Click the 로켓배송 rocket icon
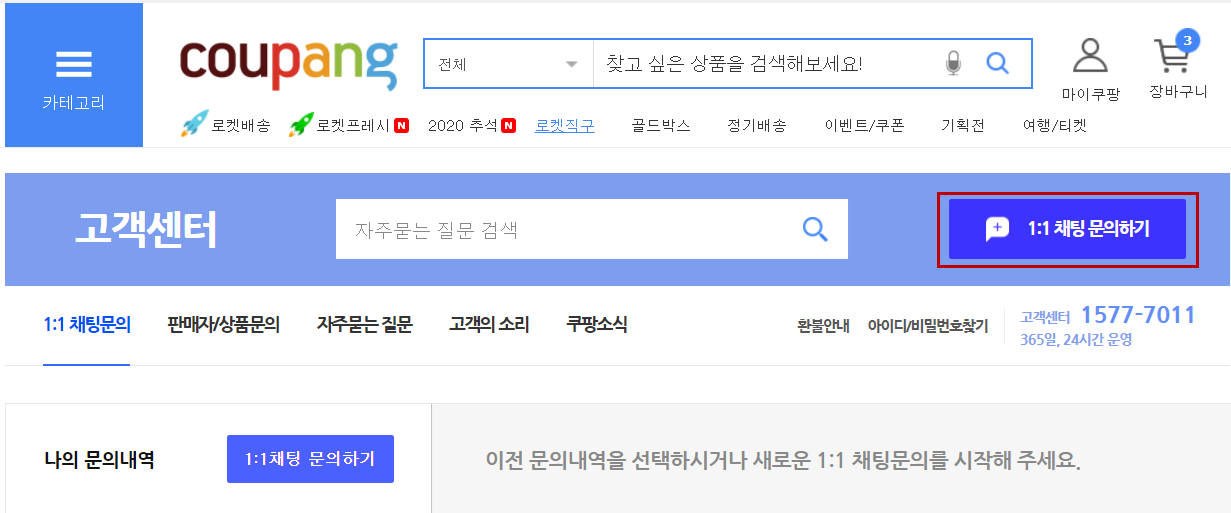The height and width of the screenshot is (513, 1231). [x=194, y=125]
